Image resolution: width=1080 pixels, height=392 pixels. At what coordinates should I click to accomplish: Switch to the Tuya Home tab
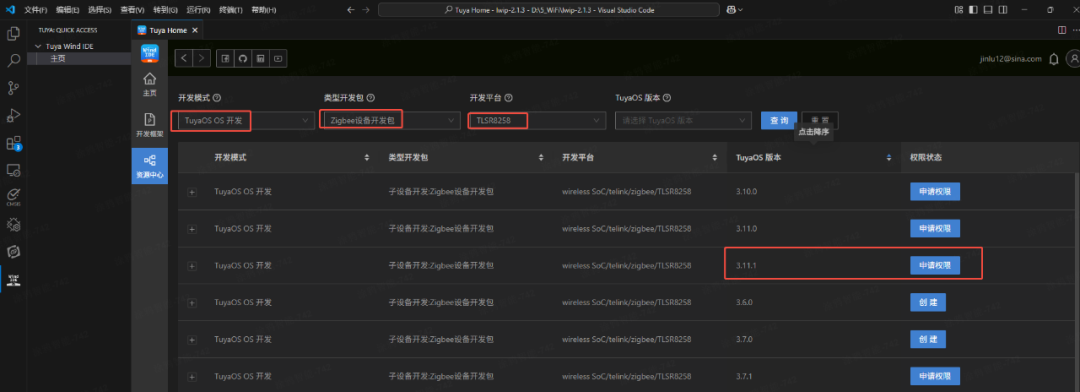point(166,30)
